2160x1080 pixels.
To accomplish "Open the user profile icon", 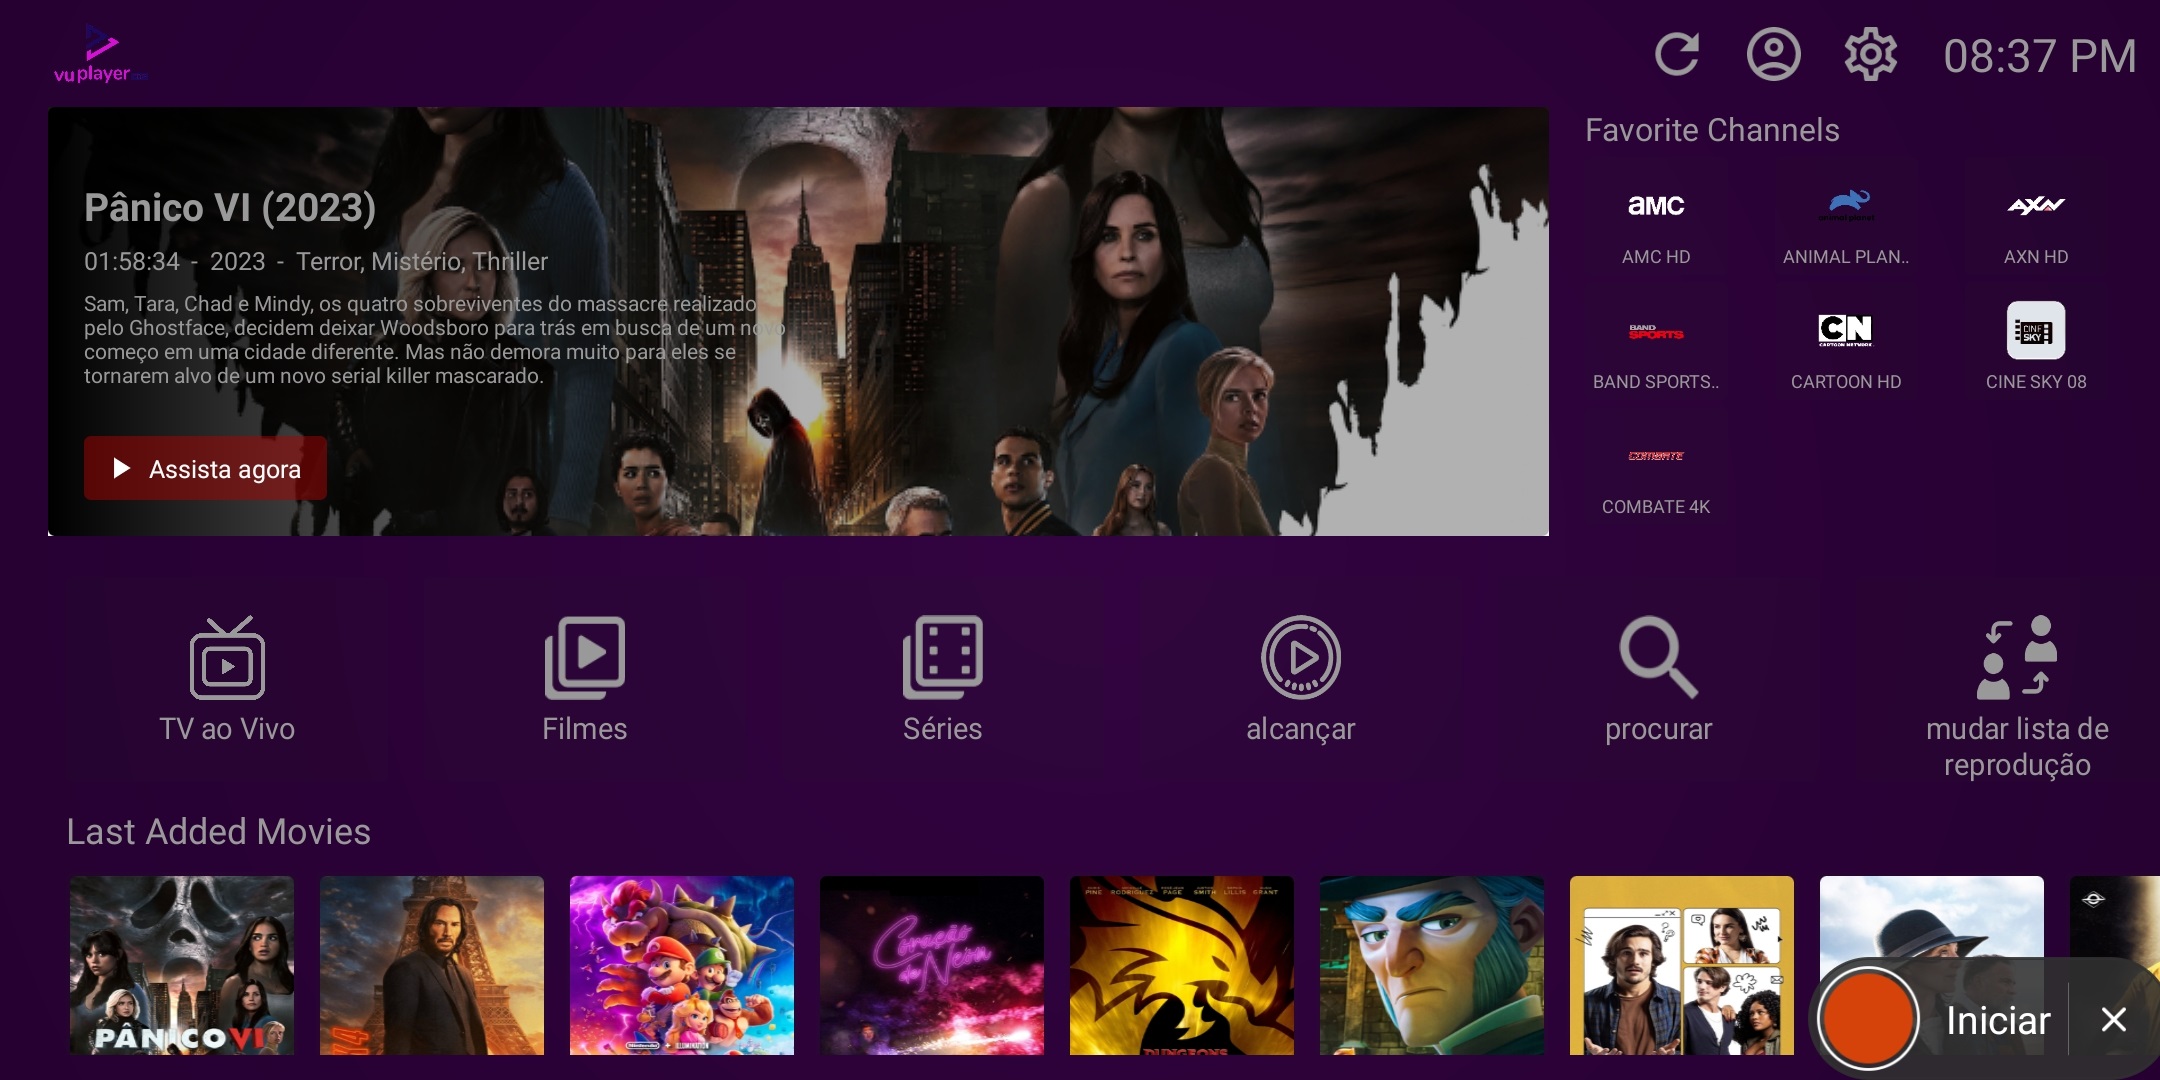I will (x=1773, y=55).
